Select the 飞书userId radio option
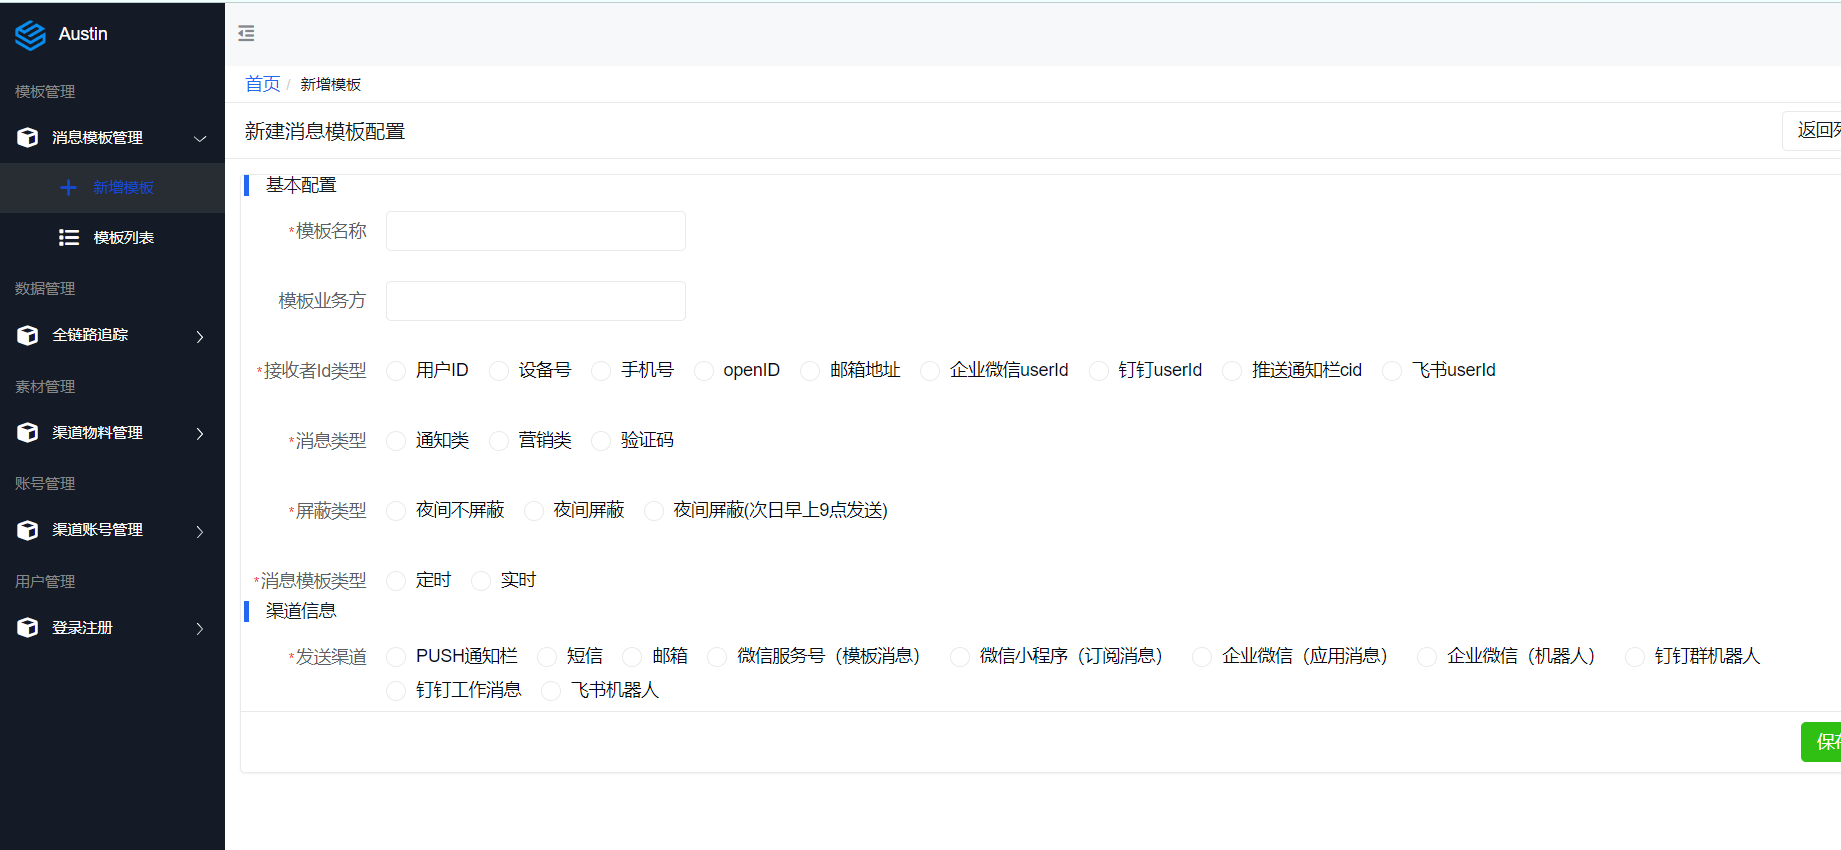 (x=1392, y=371)
